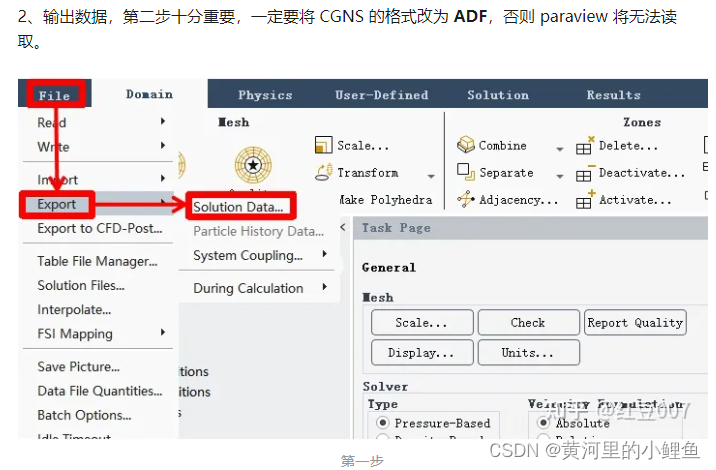Open Table File Manager
The height and width of the screenshot is (470, 716).
pos(97,261)
